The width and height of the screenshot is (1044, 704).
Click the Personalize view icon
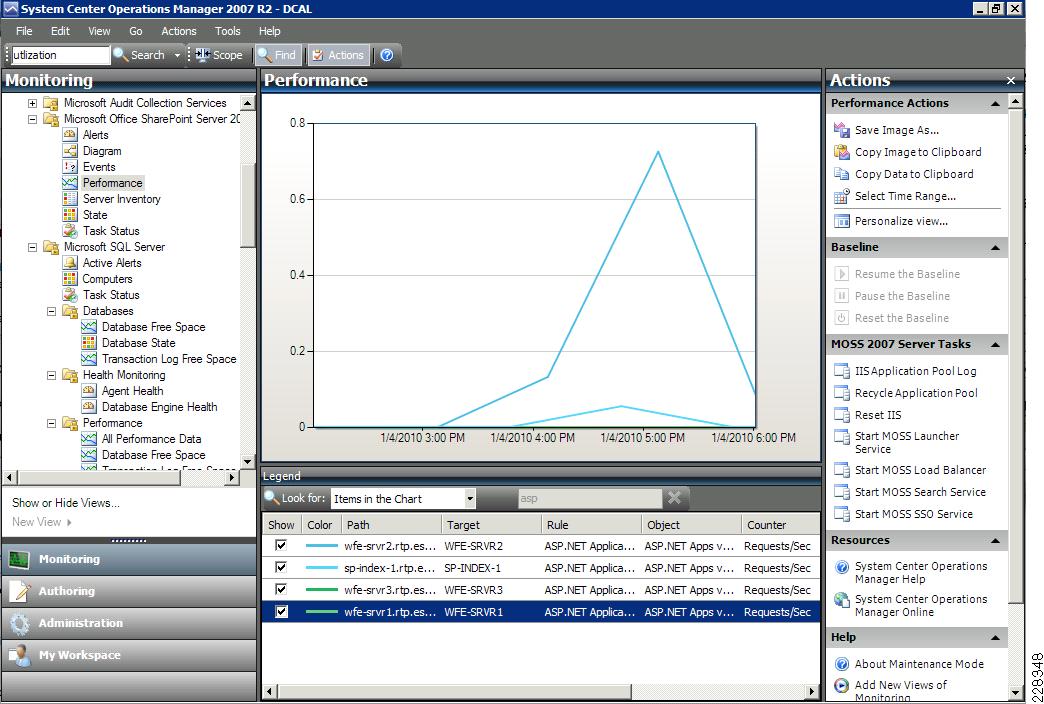coord(842,221)
